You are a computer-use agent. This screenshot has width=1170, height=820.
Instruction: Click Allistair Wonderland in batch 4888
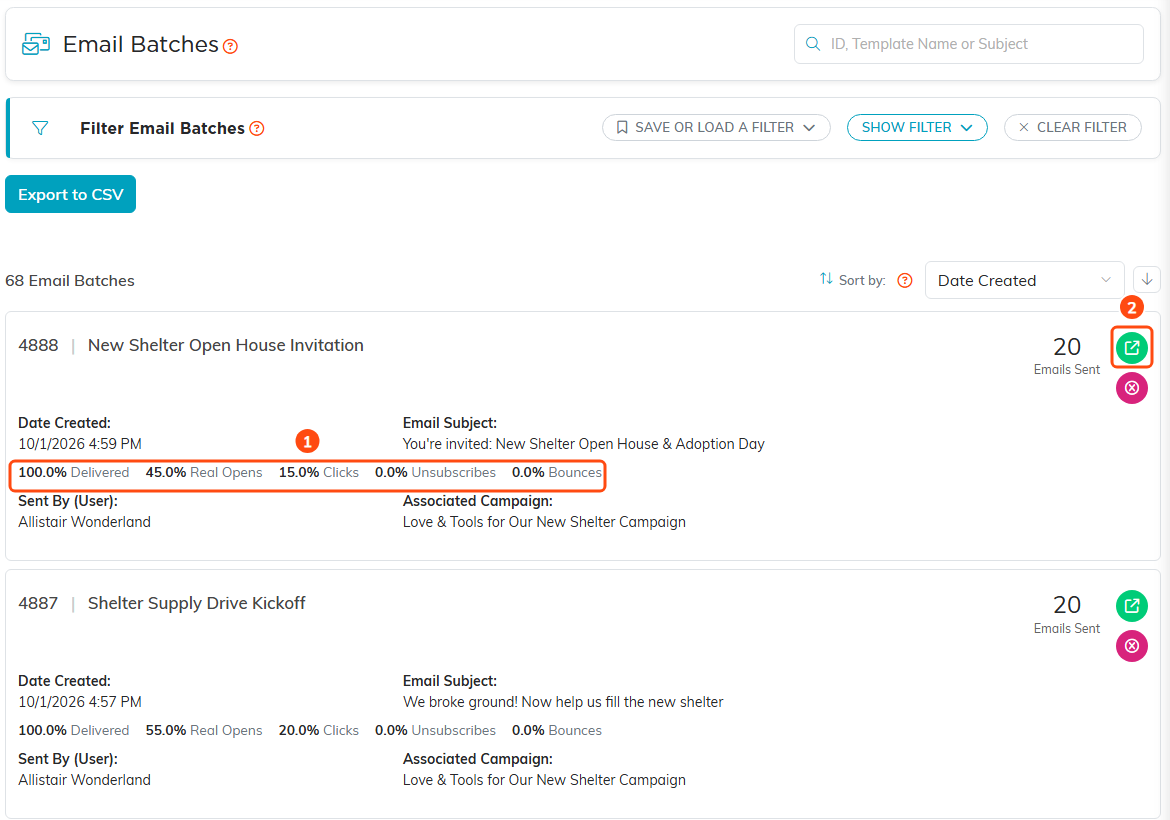click(x=84, y=522)
